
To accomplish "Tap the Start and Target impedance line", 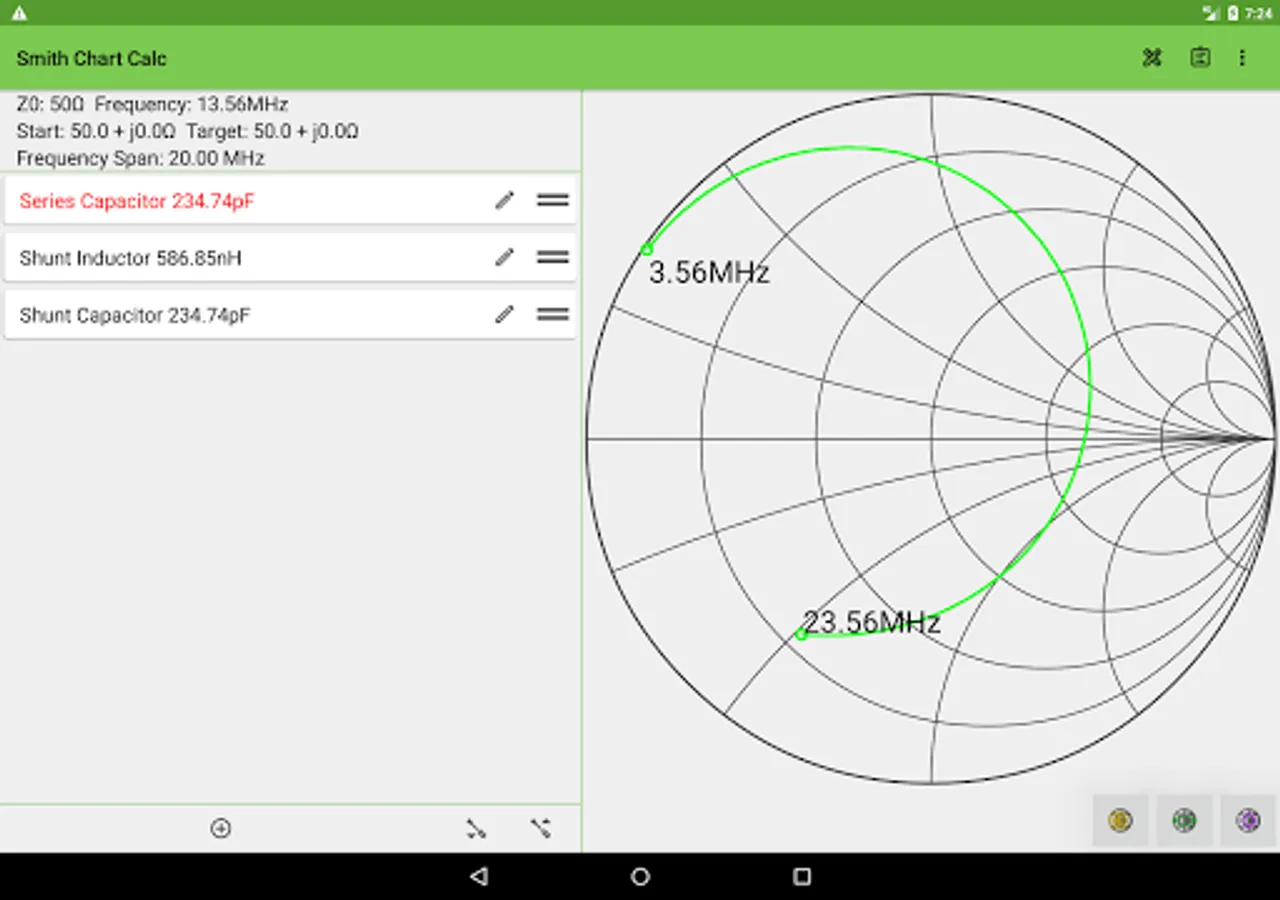I will click(188, 131).
